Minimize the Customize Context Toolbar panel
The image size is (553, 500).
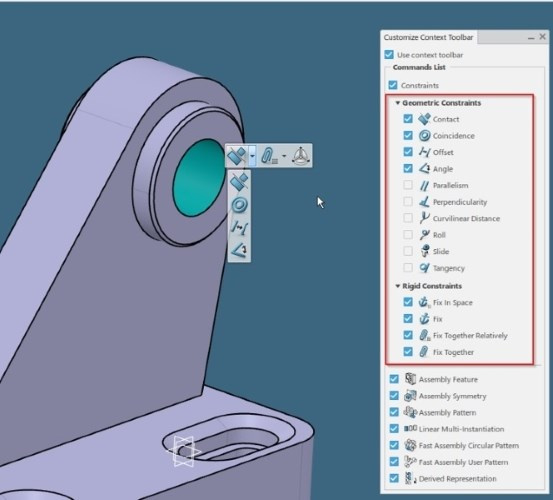(531, 37)
